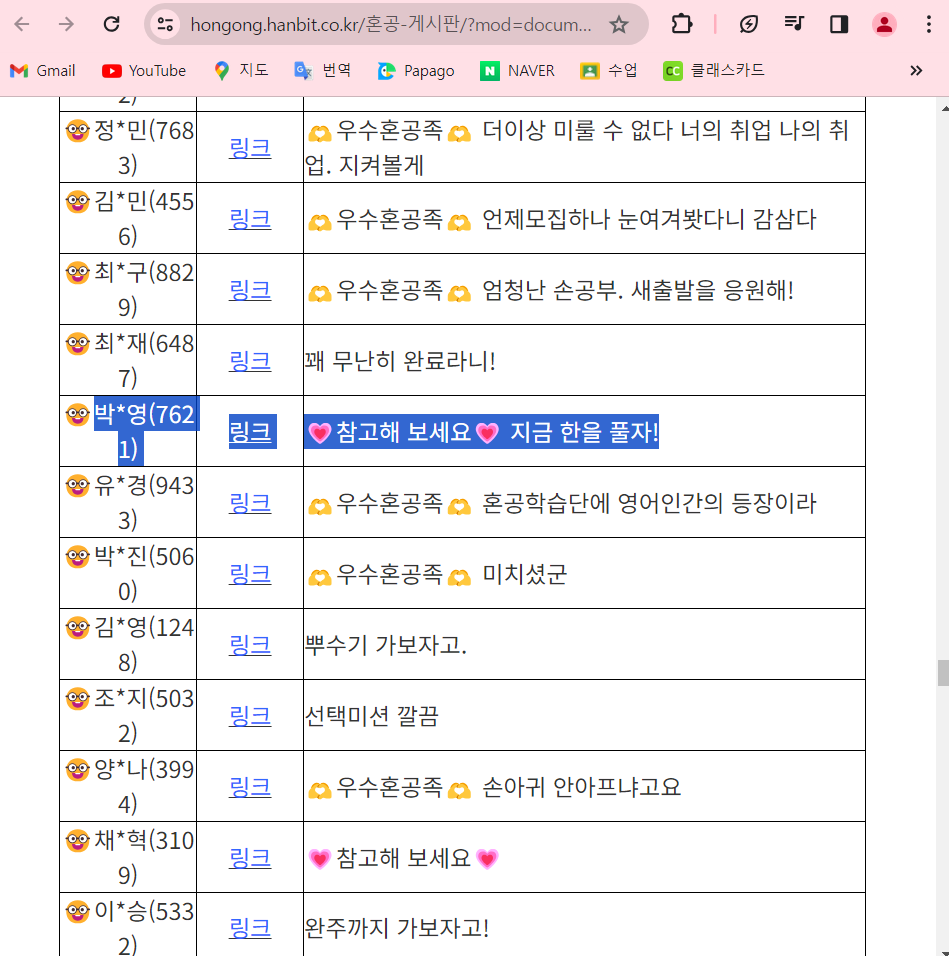Image resolution: width=949 pixels, height=956 pixels.
Task: Open the Papago bookmark
Action: tap(416, 71)
